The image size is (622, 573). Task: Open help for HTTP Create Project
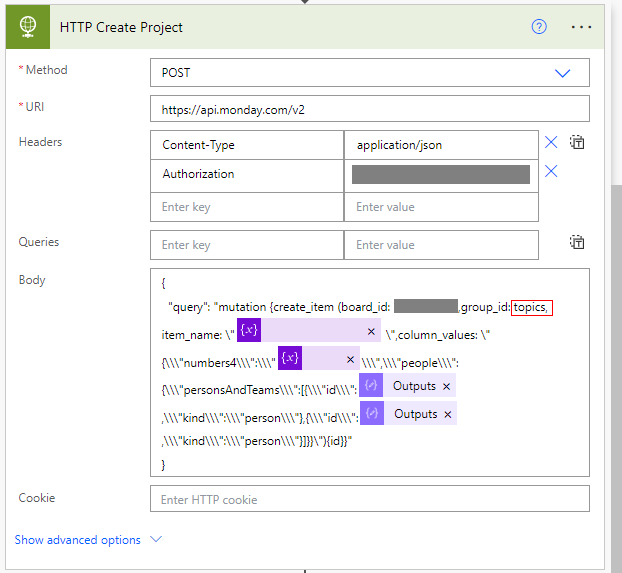tap(539, 27)
